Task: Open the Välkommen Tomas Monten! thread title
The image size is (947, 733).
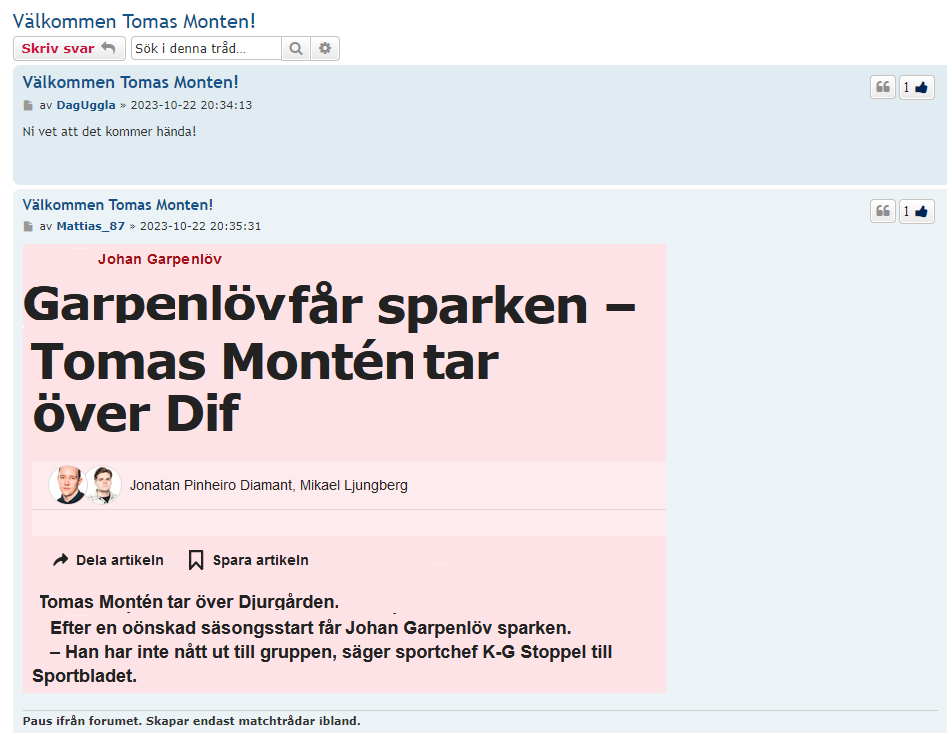Action: click(x=134, y=21)
